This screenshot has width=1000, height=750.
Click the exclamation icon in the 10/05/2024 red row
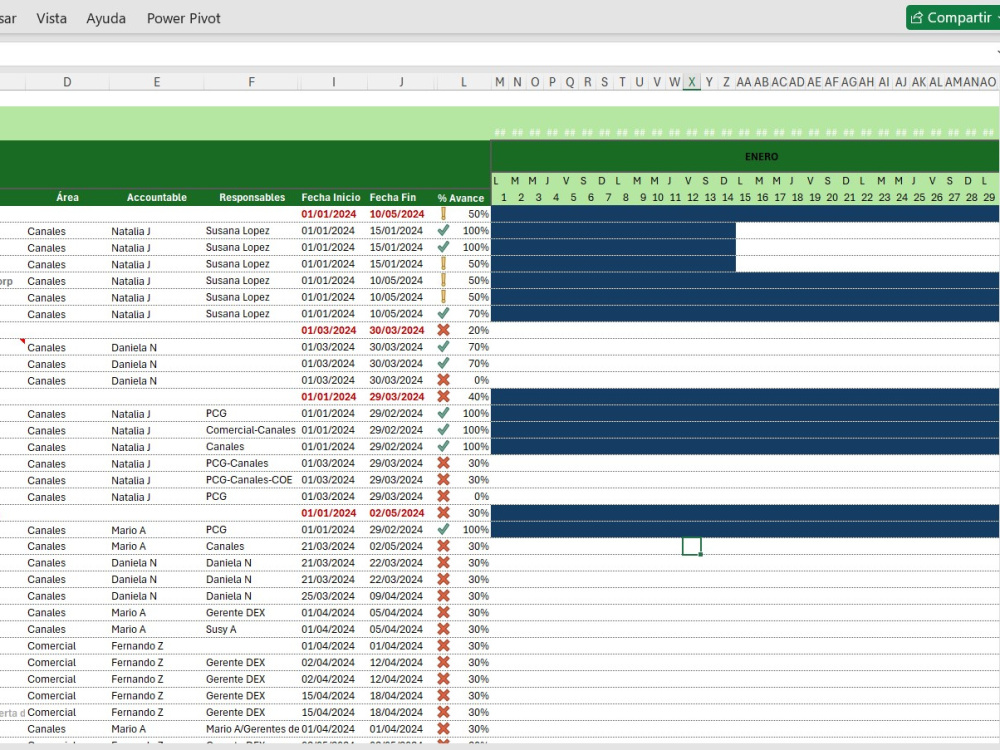pos(443,214)
